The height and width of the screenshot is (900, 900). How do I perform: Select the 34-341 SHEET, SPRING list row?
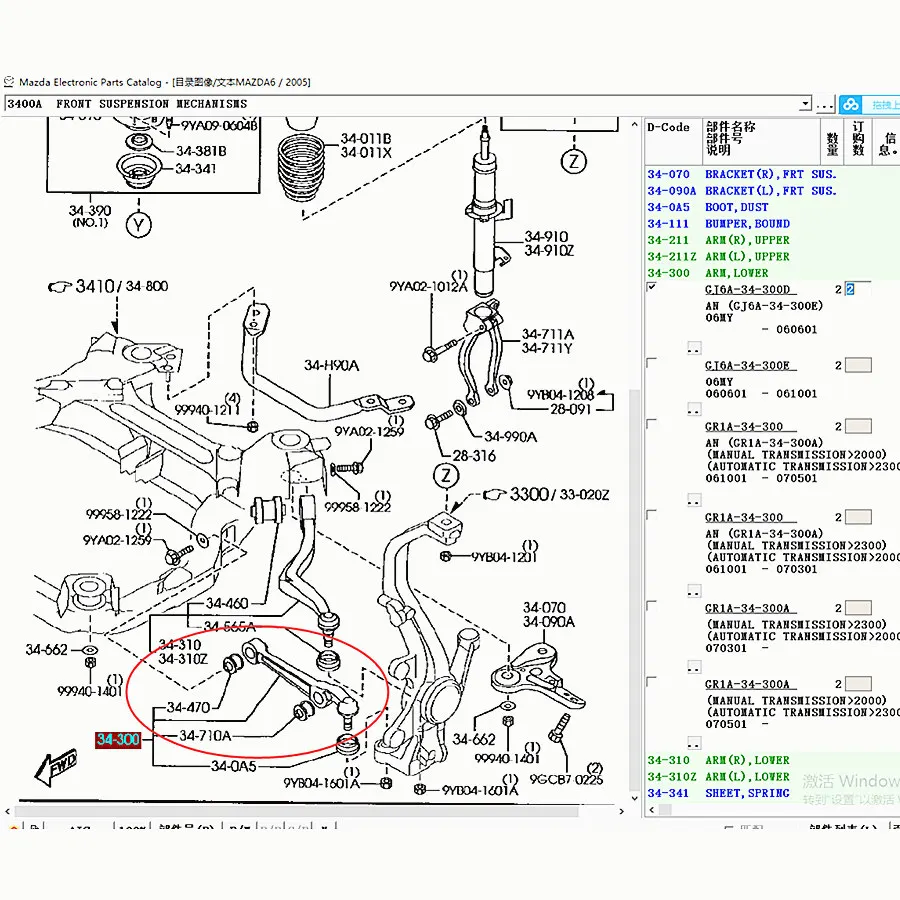click(772, 793)
